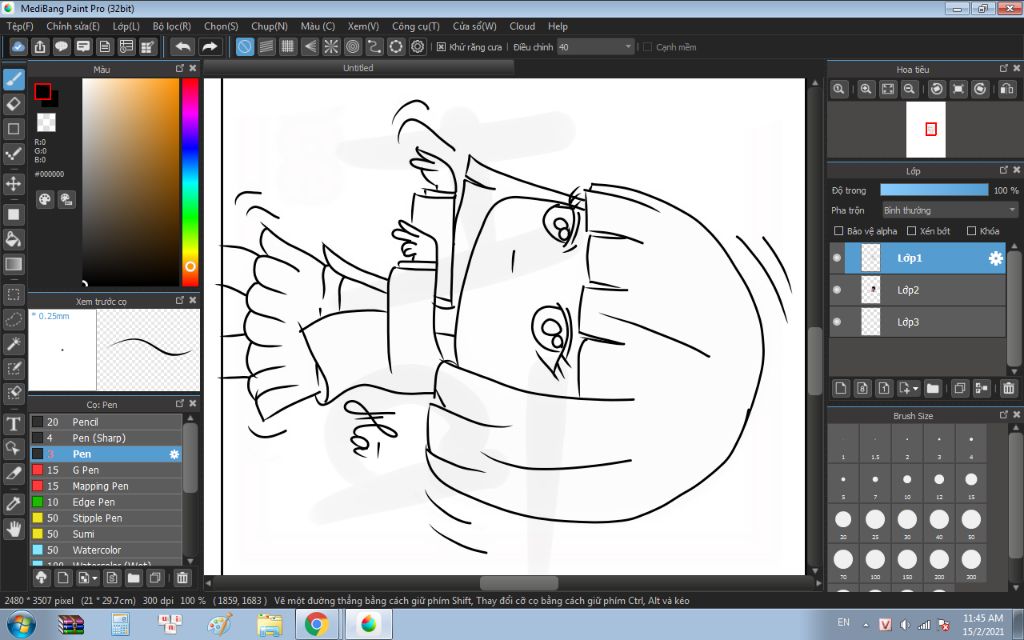The height and width of the screenshot is (640, 1024).
Task: Zoom out using the navigator minus magnifier
Action: pos(909,89)
